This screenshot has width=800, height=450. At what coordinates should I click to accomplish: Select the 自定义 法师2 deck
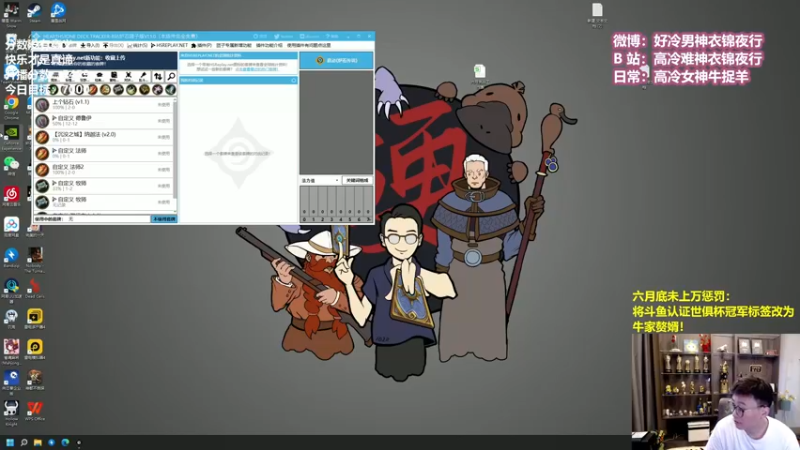coord(104,169)
